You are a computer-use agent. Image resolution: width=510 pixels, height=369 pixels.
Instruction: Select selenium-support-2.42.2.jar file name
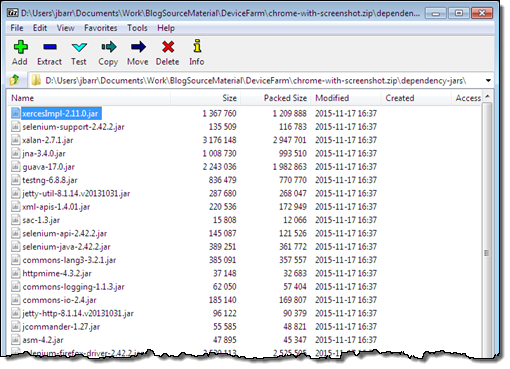(x=73, y=127)
